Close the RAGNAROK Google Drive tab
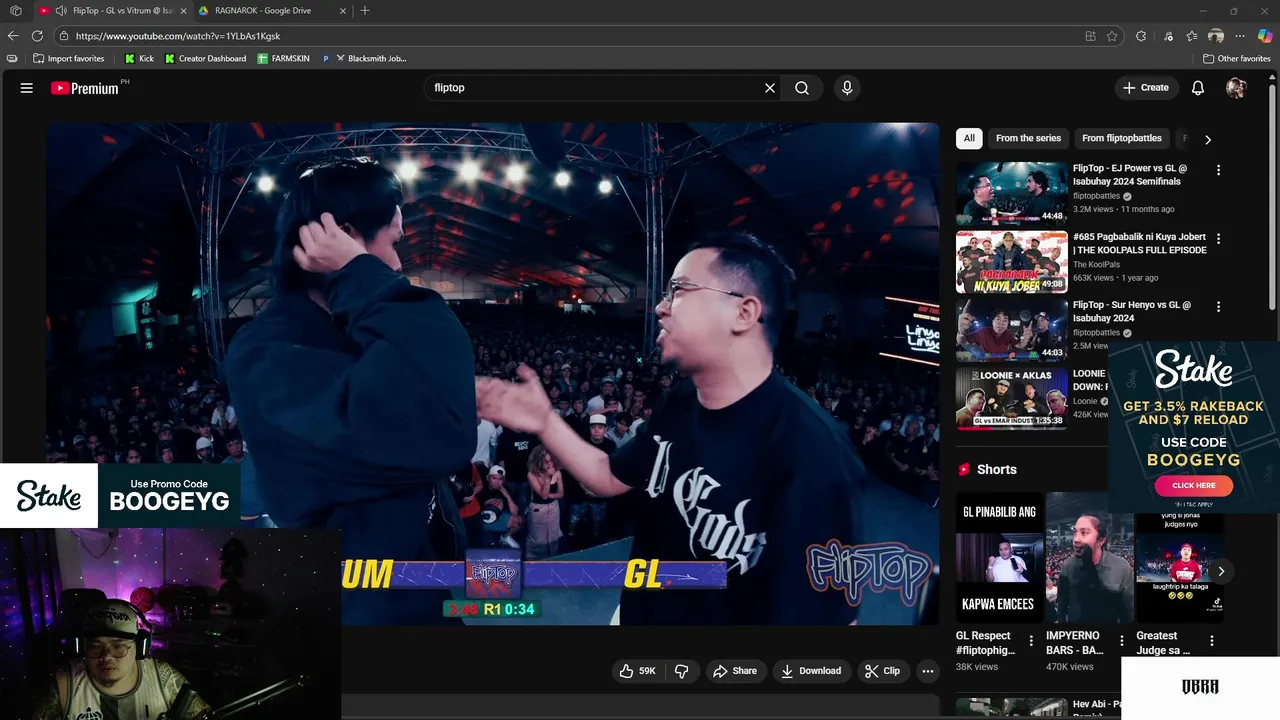 pyautogui.click(x=343, y=11)
